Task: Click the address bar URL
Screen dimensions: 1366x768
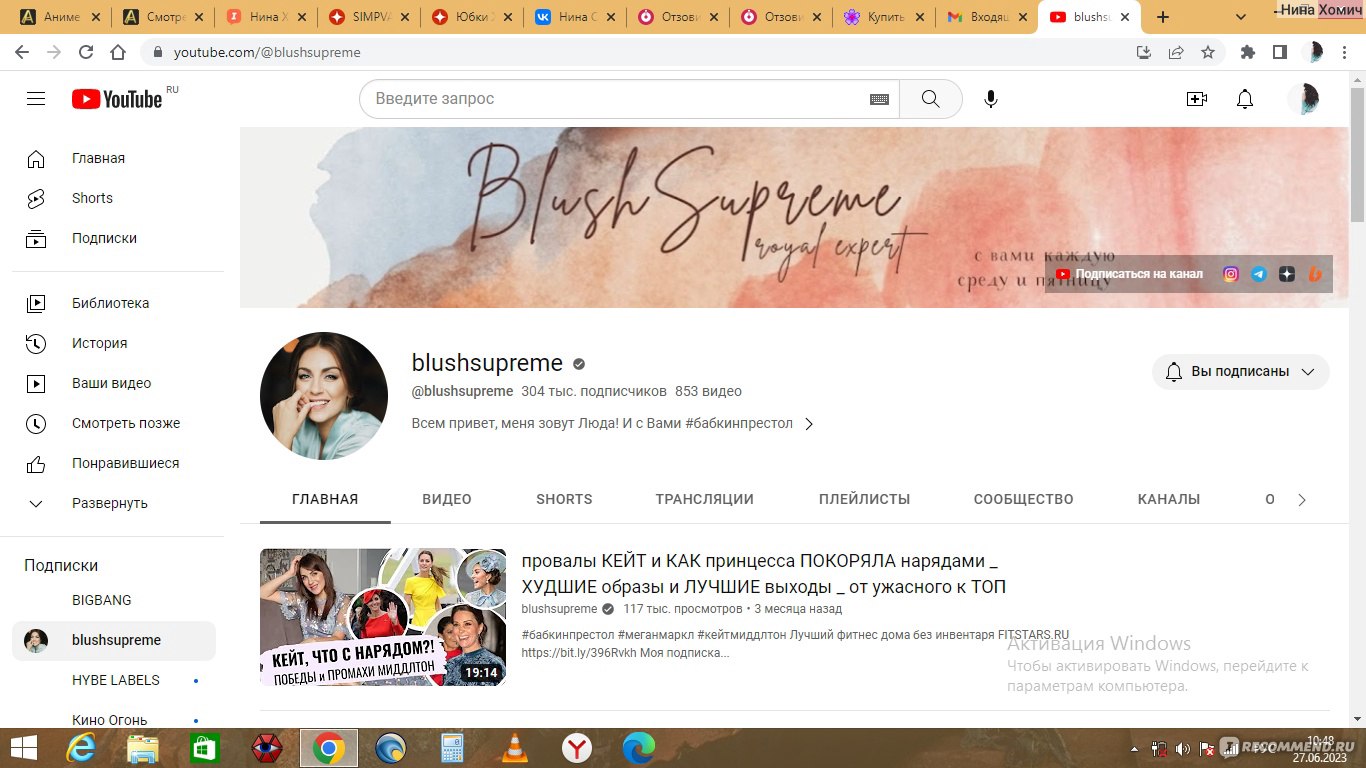Action: point(267,52)
